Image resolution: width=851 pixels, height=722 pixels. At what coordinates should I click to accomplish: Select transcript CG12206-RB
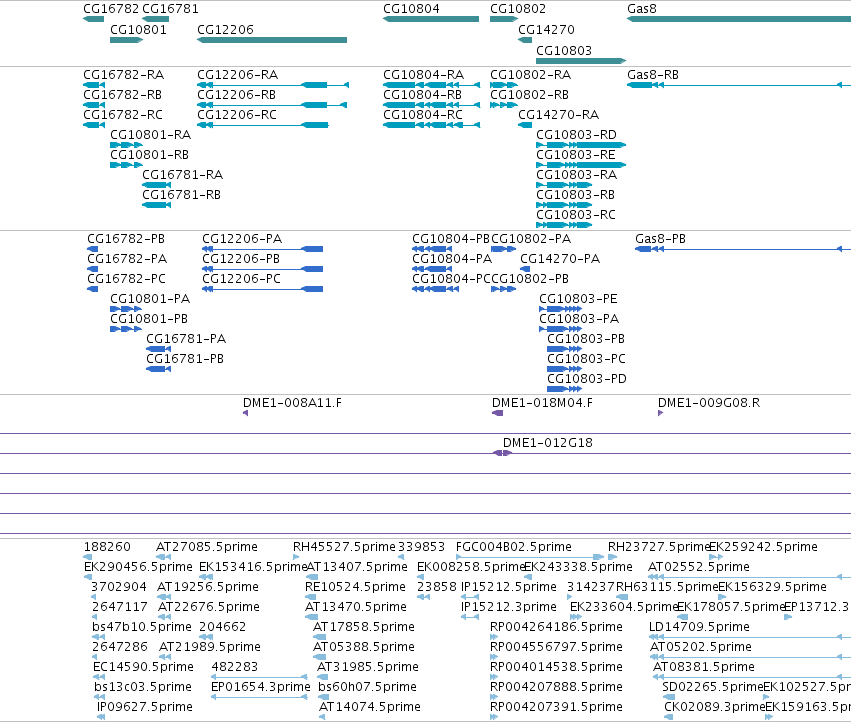pyautogui.click(x=272, y=105)
